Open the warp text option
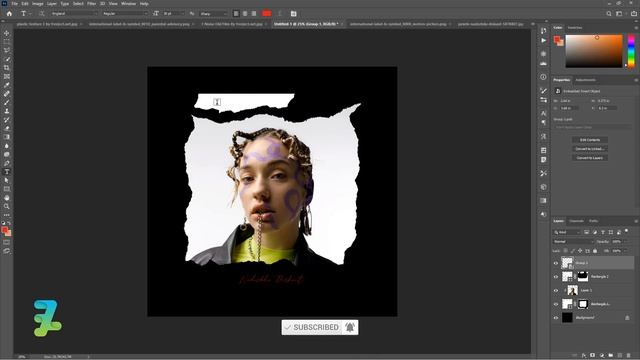 click(280, 13)
